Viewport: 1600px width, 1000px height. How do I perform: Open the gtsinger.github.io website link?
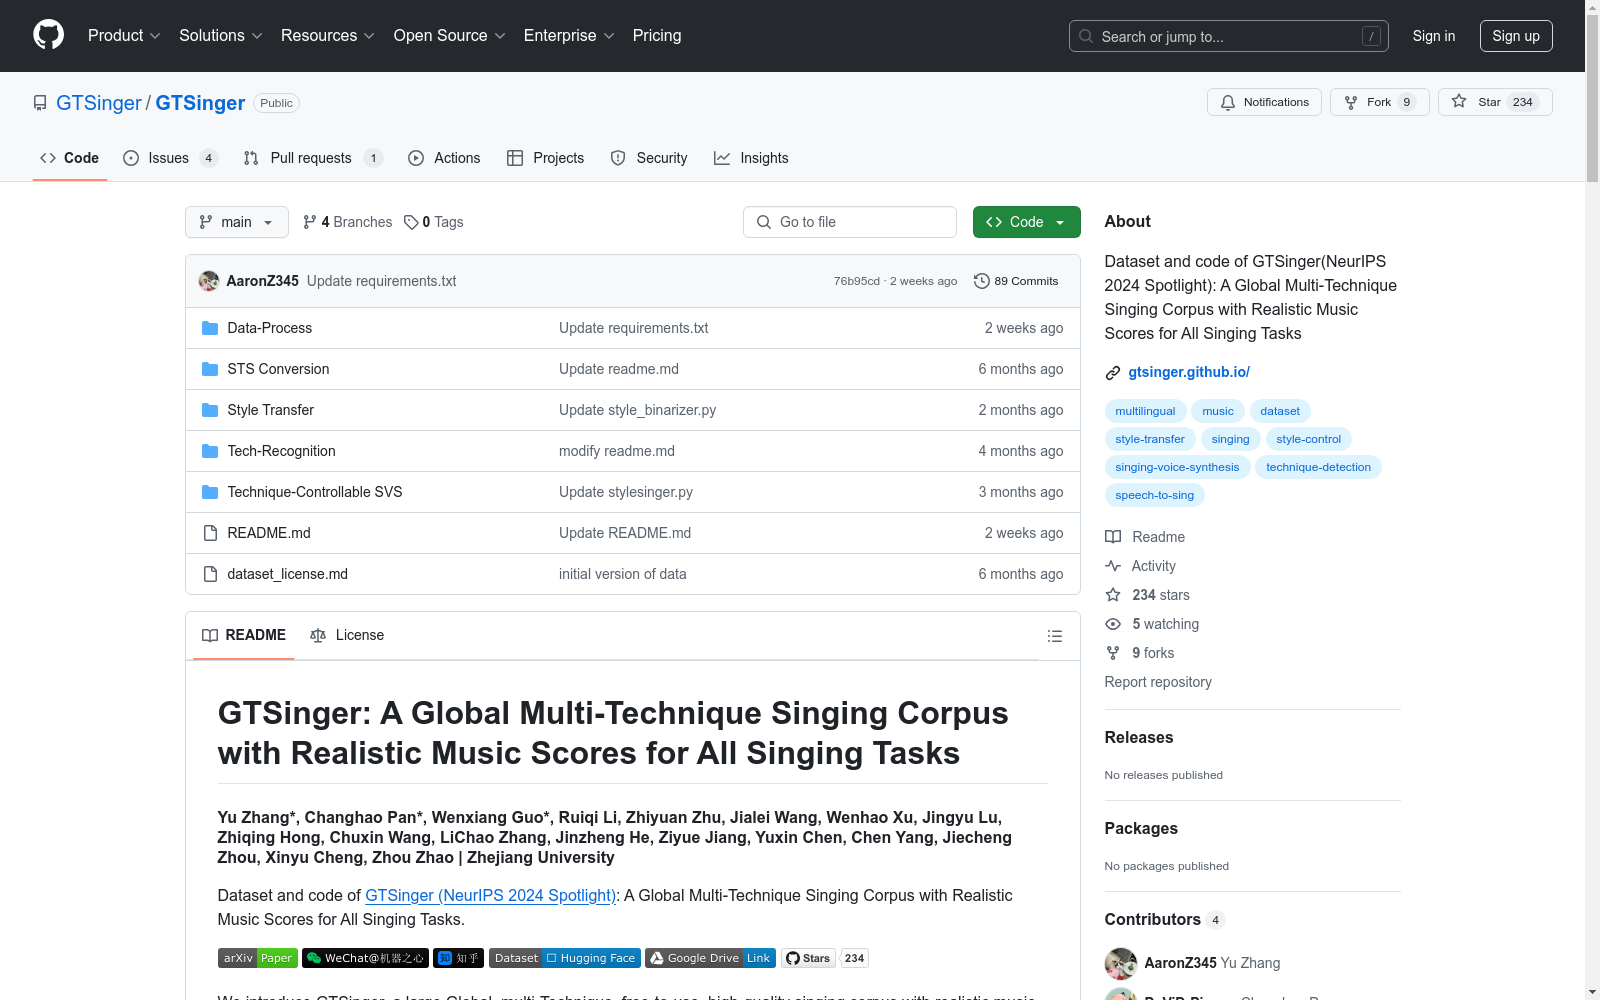pos(1189,372)
